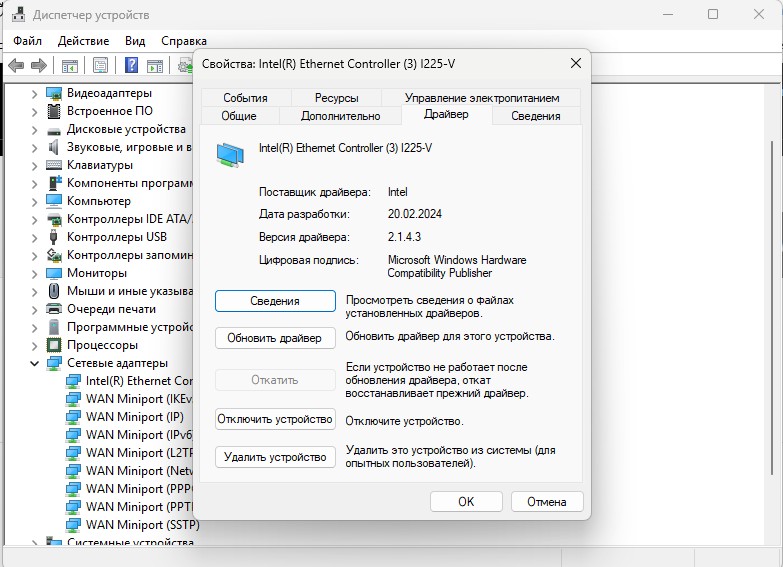Click the Отключить устройство button
The height and width of the screenshot is (567, 783).
coord(275,419)
